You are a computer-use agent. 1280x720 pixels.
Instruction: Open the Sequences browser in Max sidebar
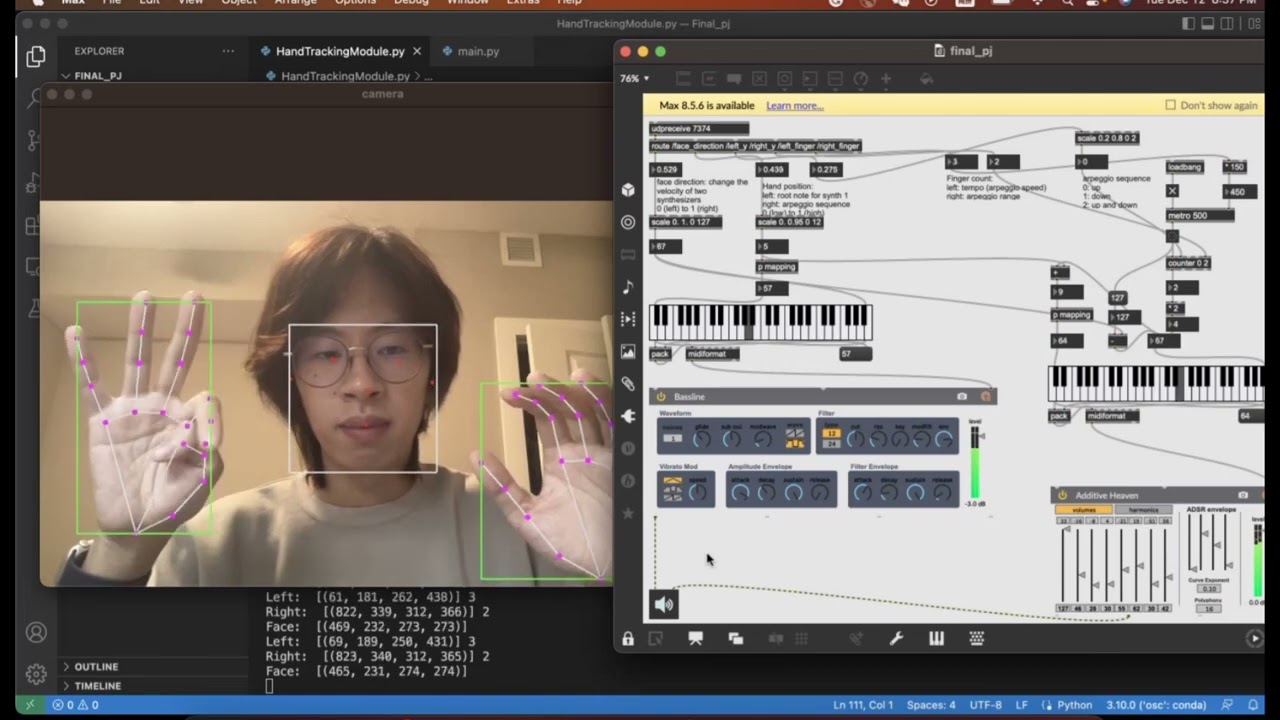628,319
